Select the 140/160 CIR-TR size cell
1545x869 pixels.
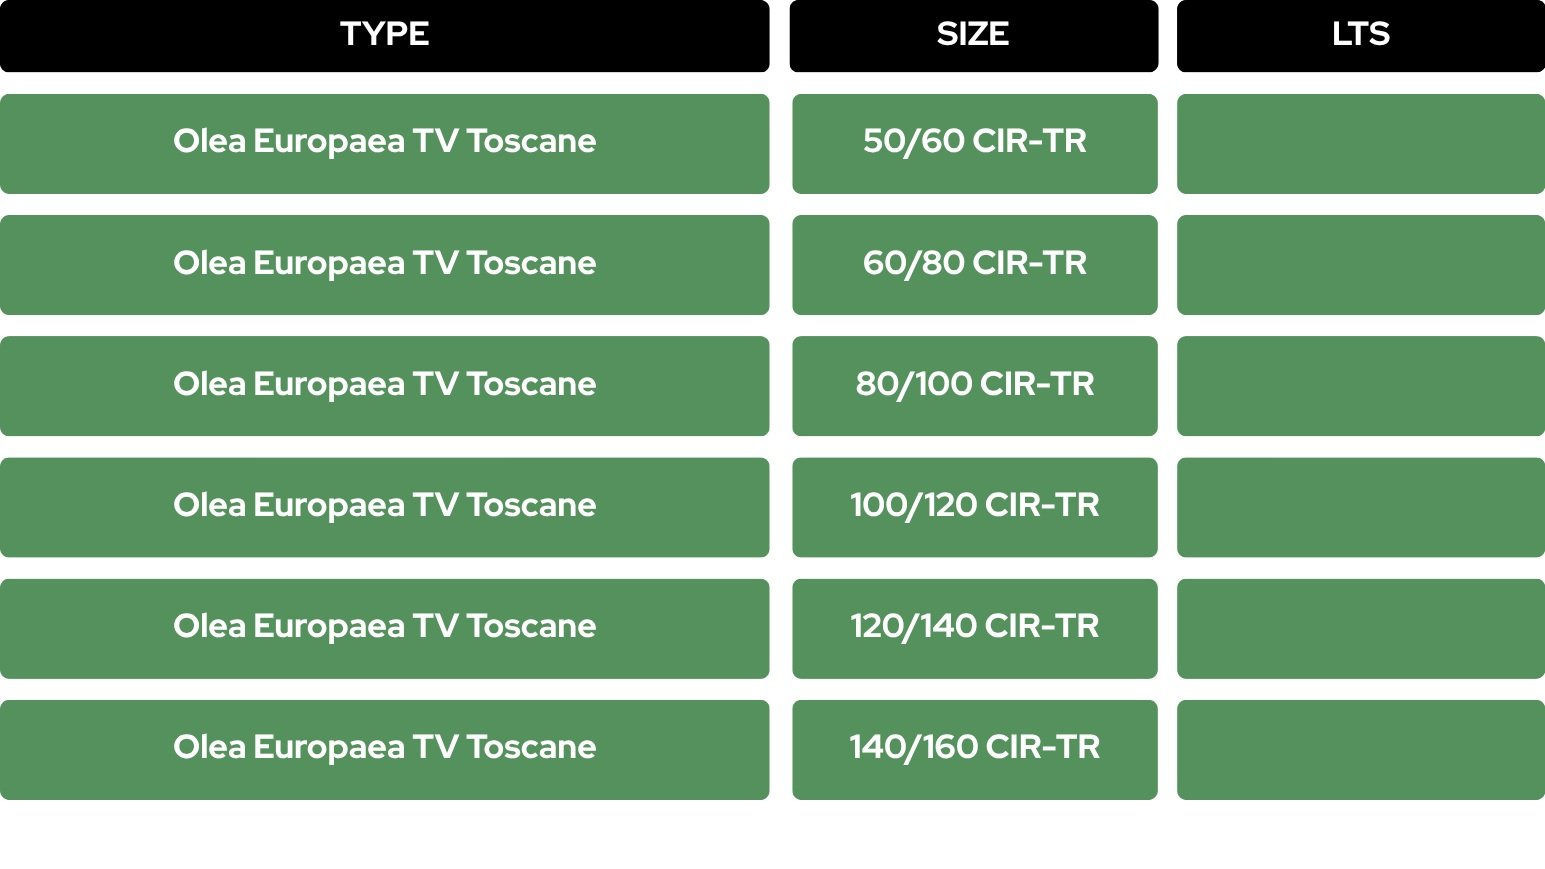pyautogui.click(x=975, y=750)
